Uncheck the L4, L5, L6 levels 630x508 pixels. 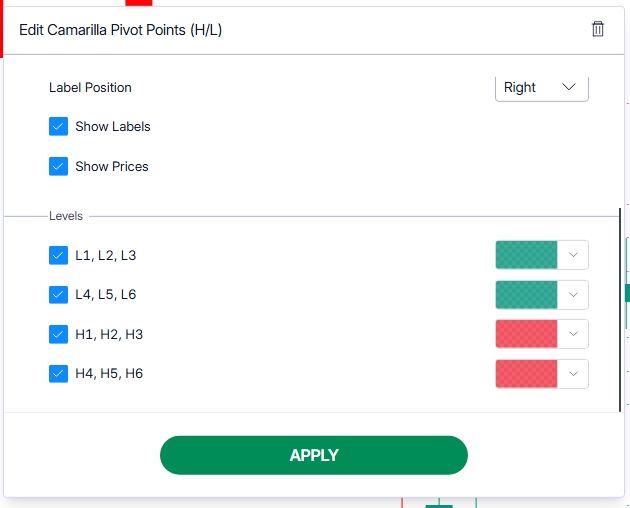click(x=58, y=295)
